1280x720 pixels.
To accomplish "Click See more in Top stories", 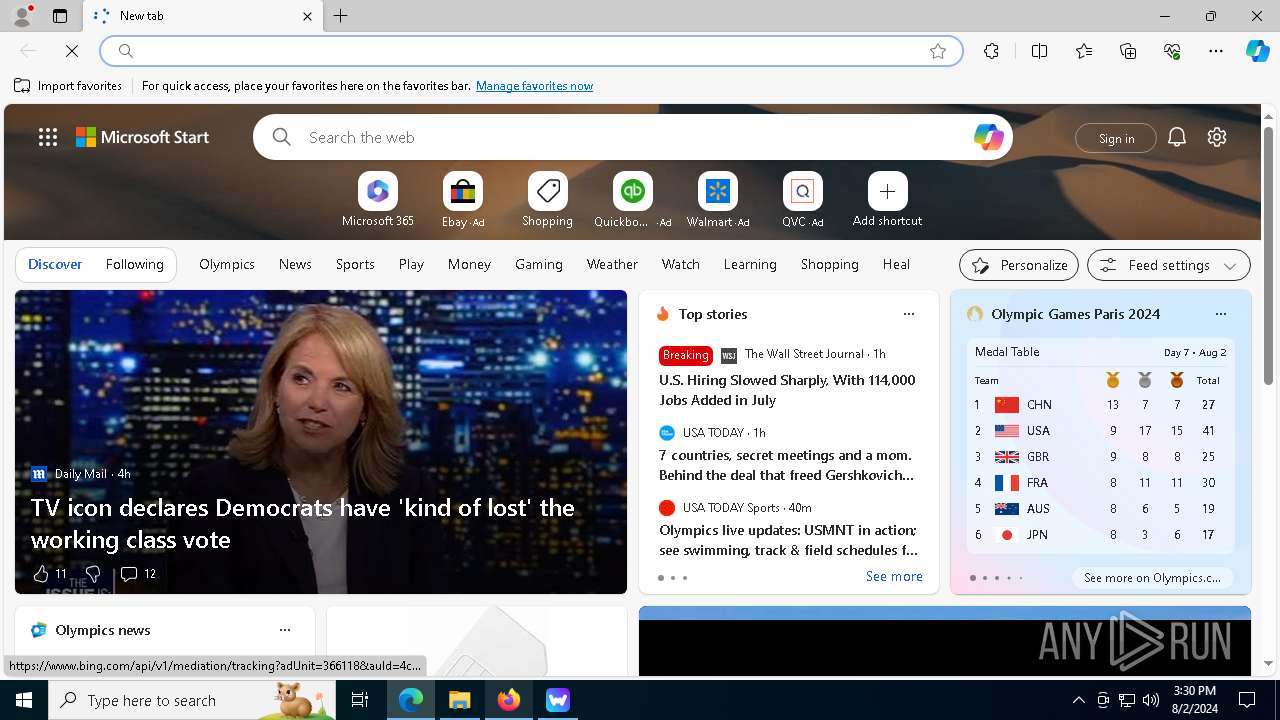I will (x=894, y=576).
